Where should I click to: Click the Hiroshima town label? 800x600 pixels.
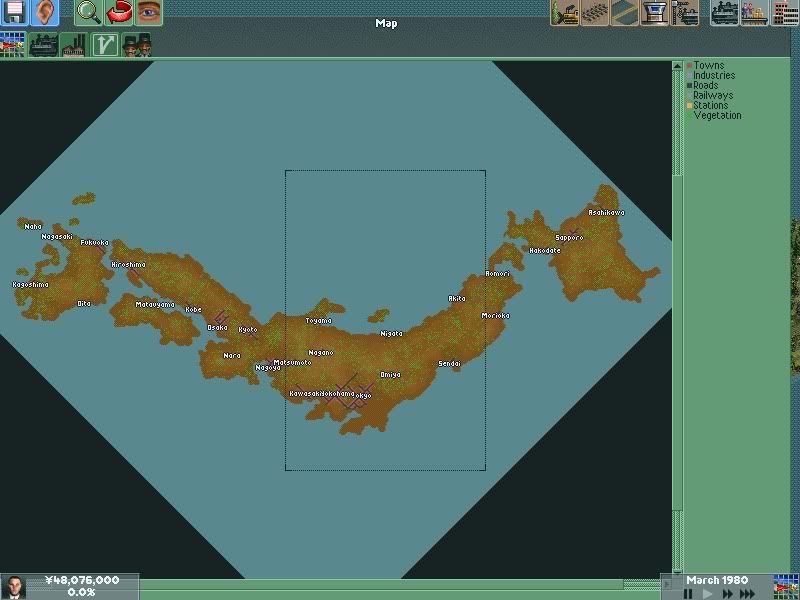point(129,265)
